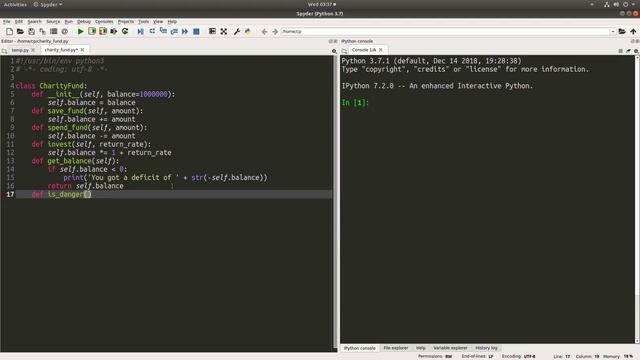Click the @ symbol finder icon
Screen dimensions: 640x360
coord(64,31)
